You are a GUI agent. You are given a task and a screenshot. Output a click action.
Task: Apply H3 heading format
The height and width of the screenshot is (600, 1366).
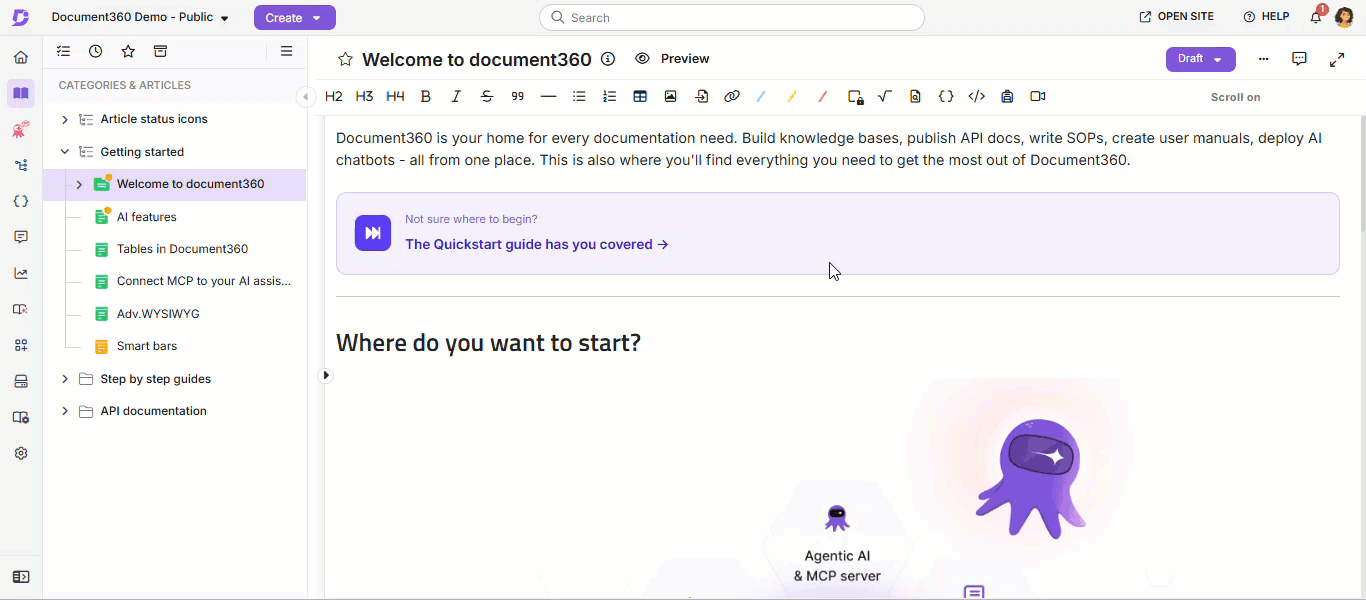(x=364, y=97)
